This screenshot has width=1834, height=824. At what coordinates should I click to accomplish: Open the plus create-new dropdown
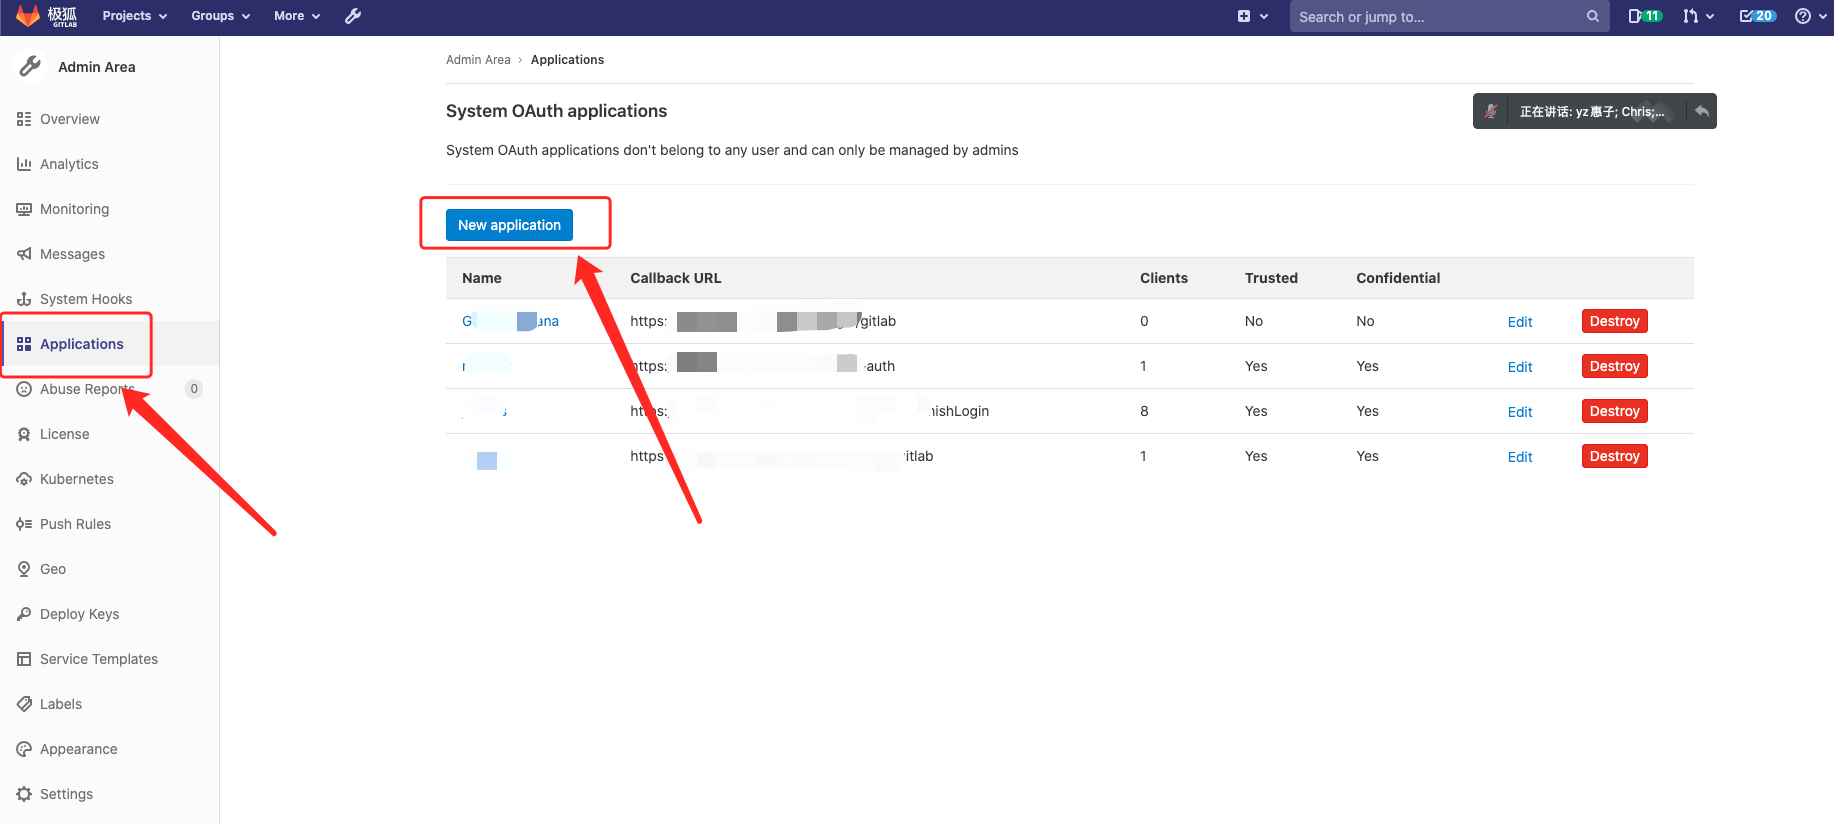tap(1252, 16)
